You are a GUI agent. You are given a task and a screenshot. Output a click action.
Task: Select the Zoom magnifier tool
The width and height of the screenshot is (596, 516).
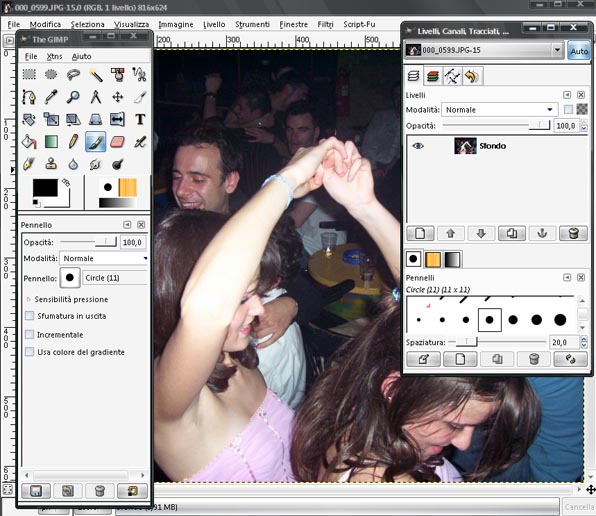pos(73,97)
